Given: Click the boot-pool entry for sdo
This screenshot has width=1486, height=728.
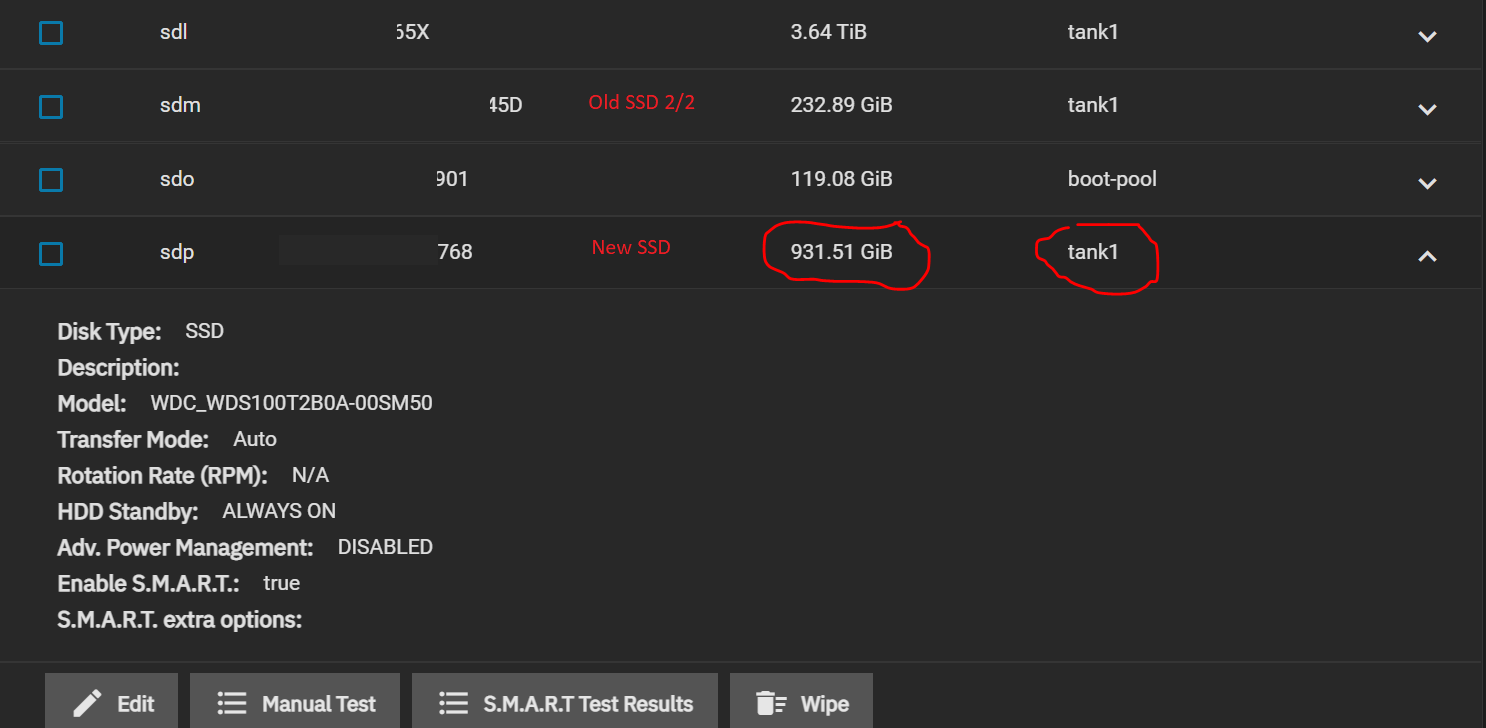Looking at the screenshot, I should (x=1112, y=179).
